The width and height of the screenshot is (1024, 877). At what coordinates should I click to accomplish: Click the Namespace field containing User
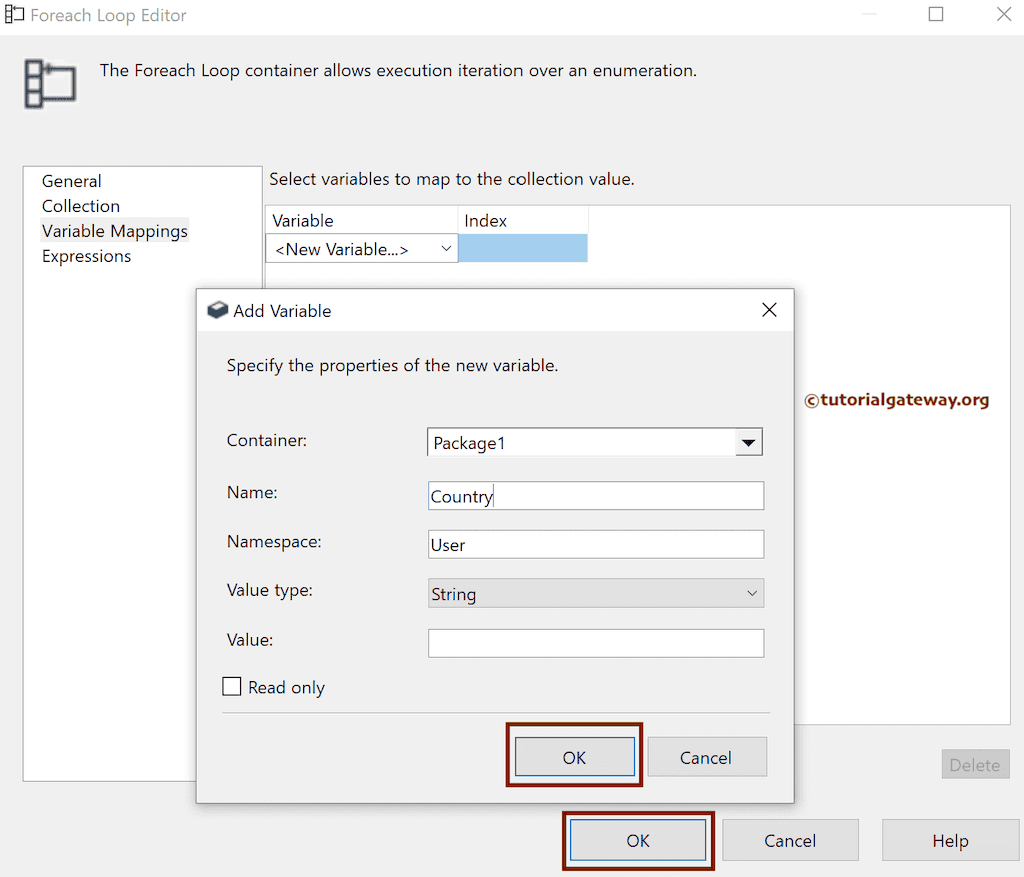595,543
